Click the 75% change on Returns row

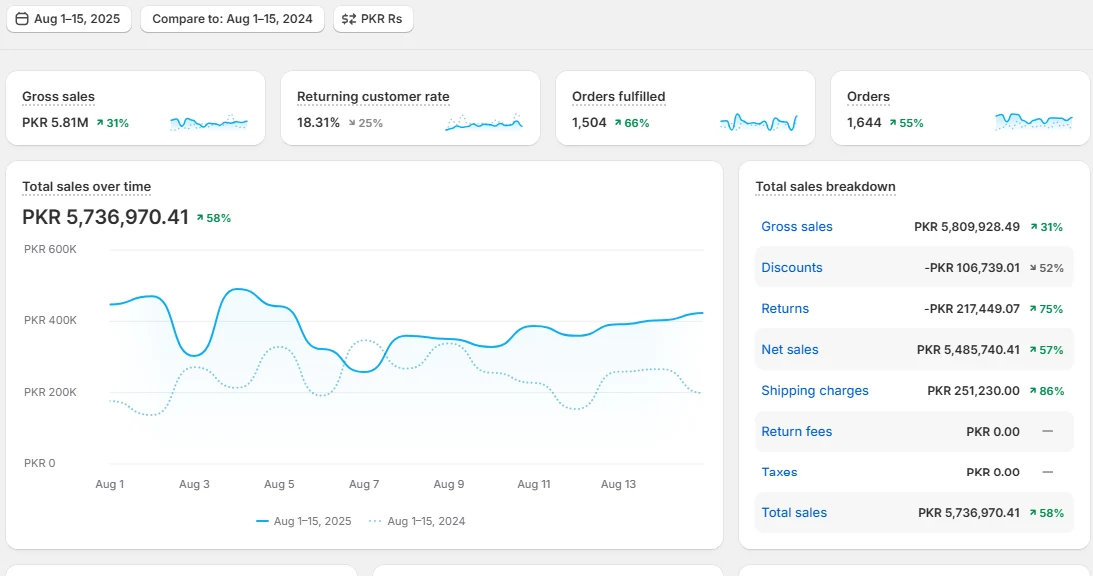point(1046,310)
